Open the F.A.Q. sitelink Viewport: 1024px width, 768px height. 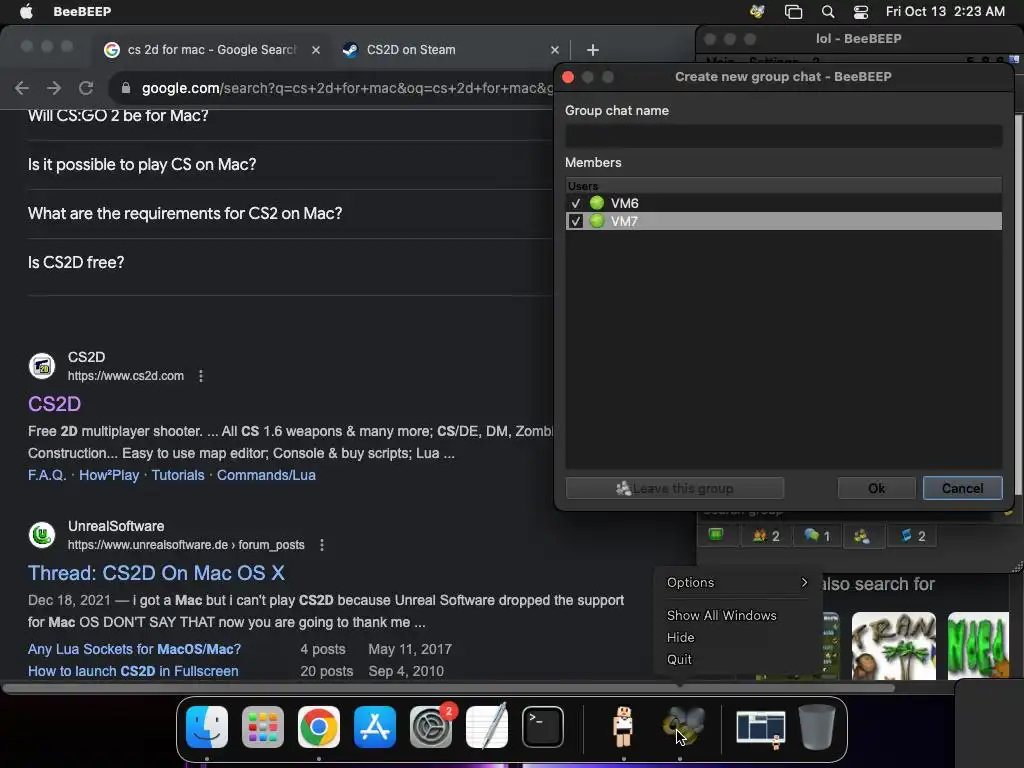coord(47,475)
